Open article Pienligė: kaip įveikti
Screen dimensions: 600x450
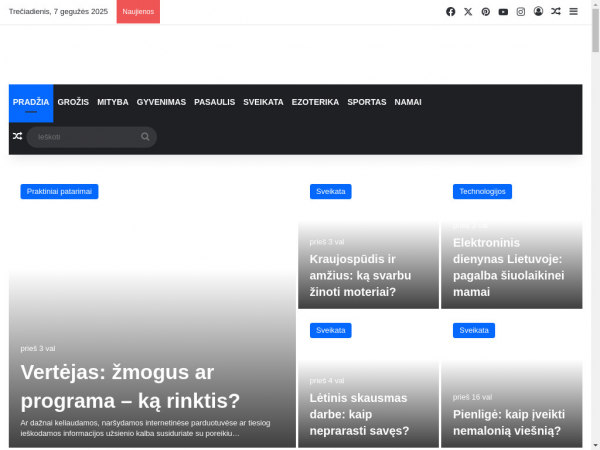pyautogui.click(x=509, y=422)
